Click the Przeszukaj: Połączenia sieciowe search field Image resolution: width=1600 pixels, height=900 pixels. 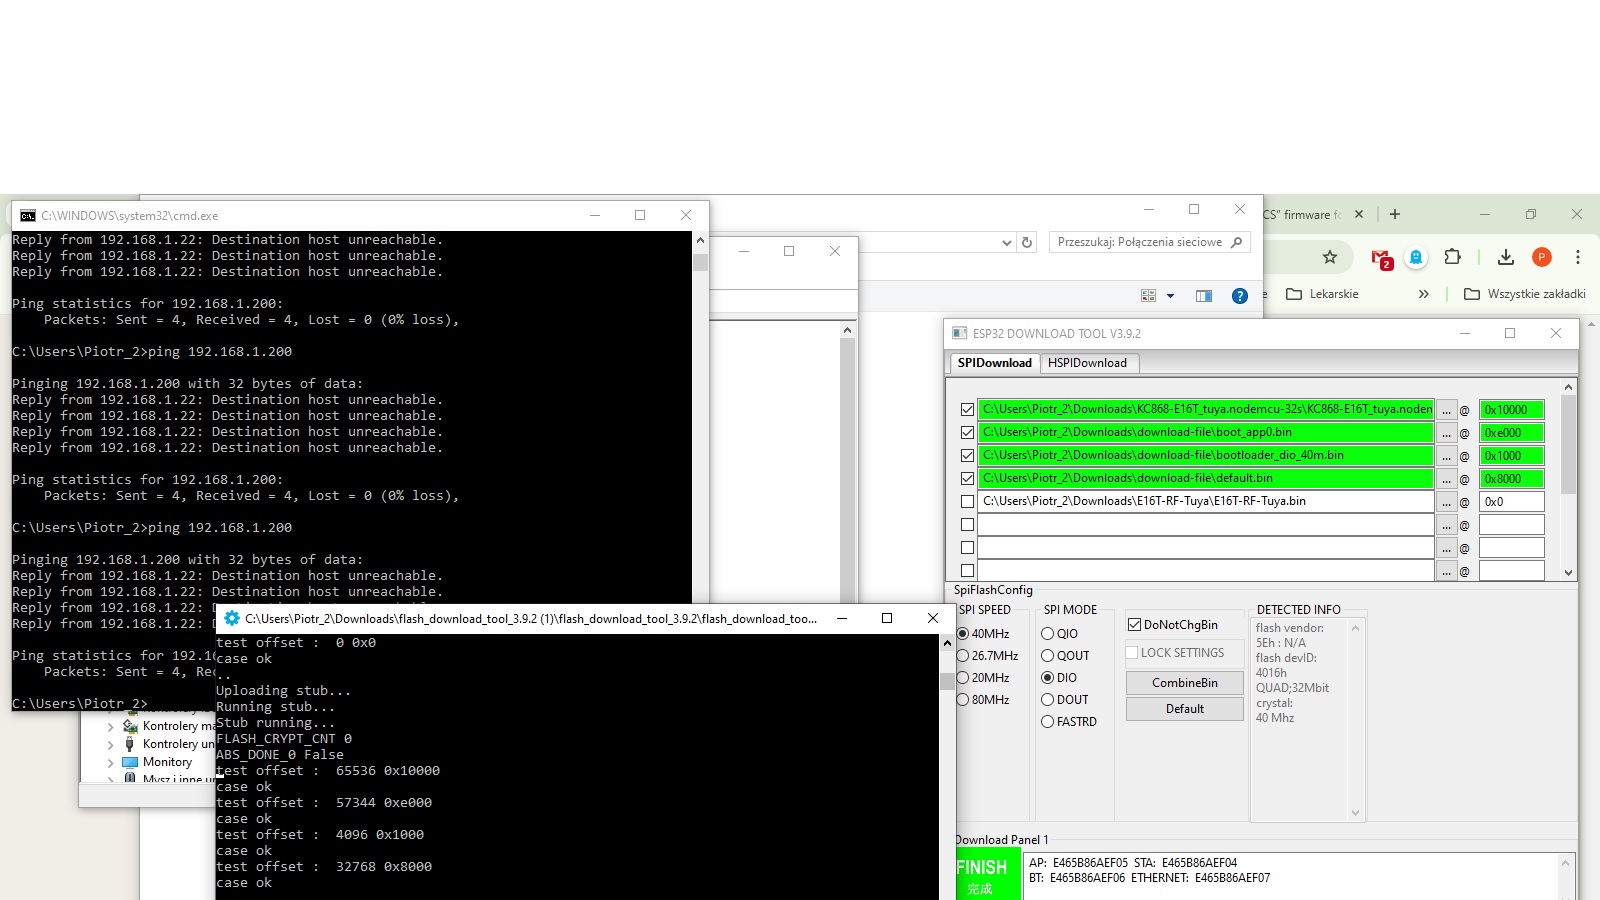point(1140,242)
